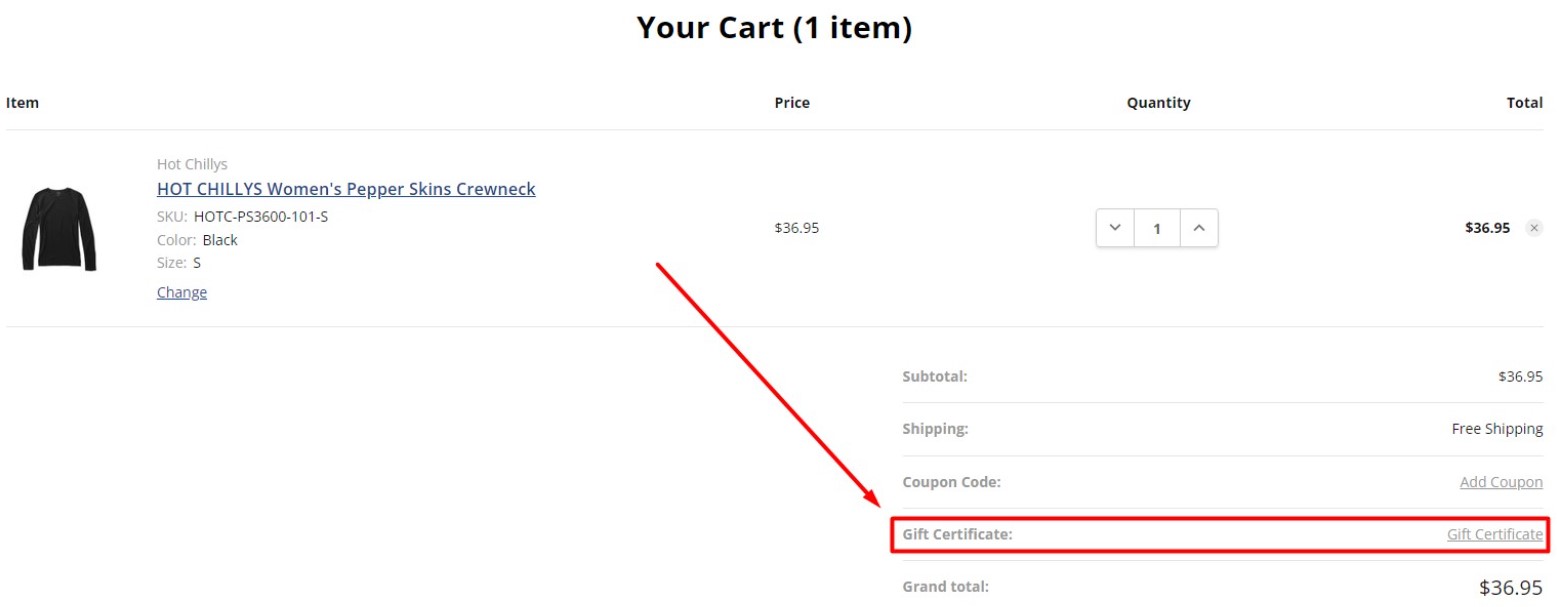Click the Quantity column header
The height and width of the screenshot is (607, 1557).
pyautogui.click(x=1158, y=102)
